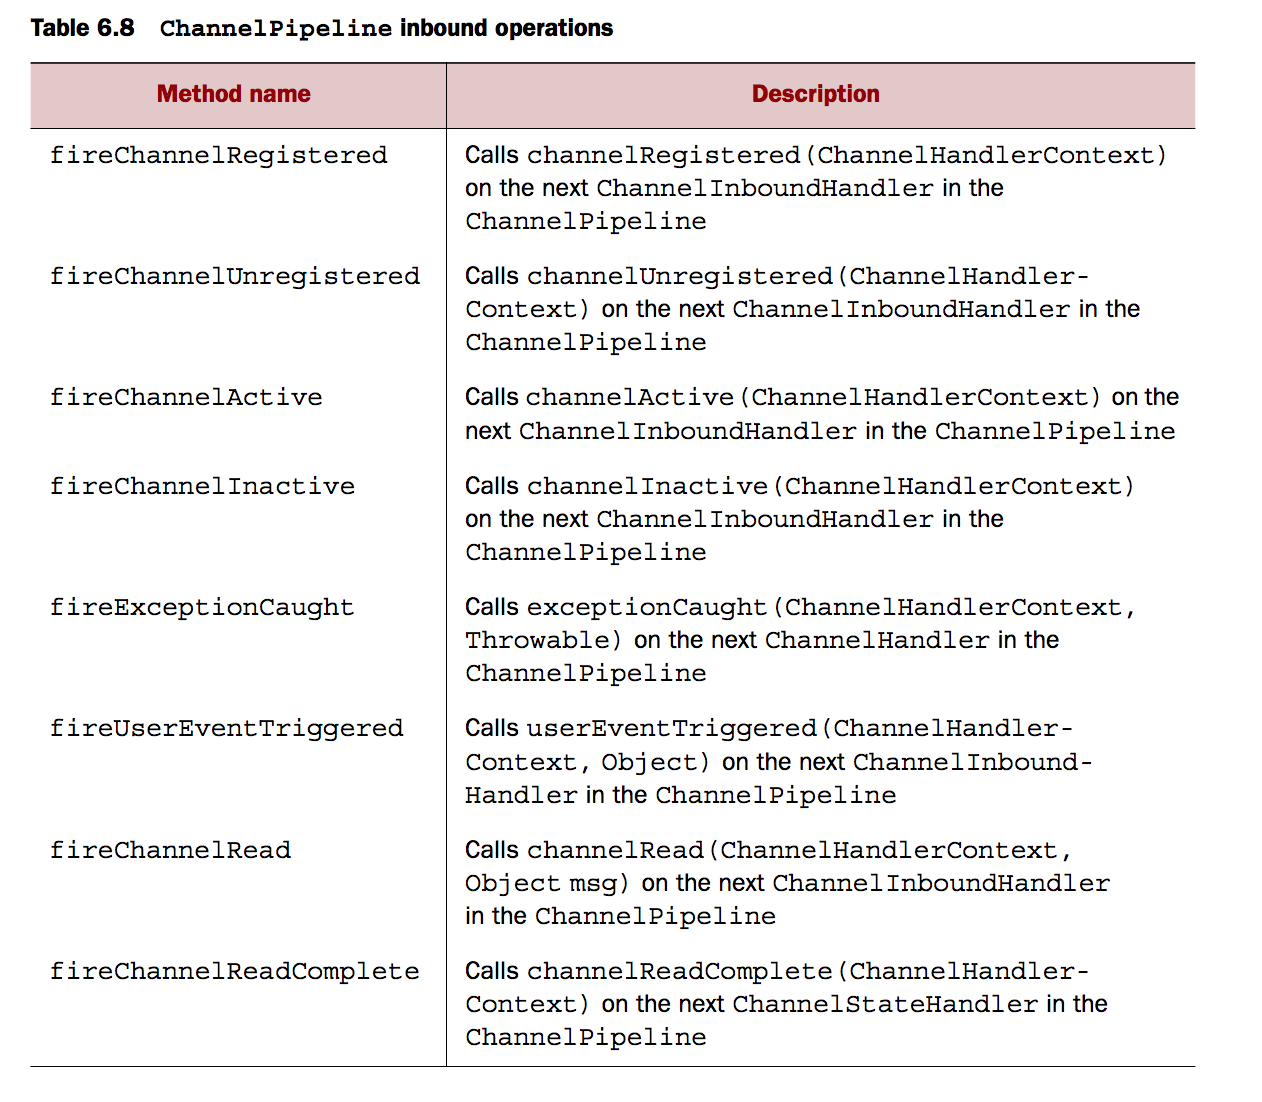Click the Method name column header

pyautogui.click(x=233, y=94)
